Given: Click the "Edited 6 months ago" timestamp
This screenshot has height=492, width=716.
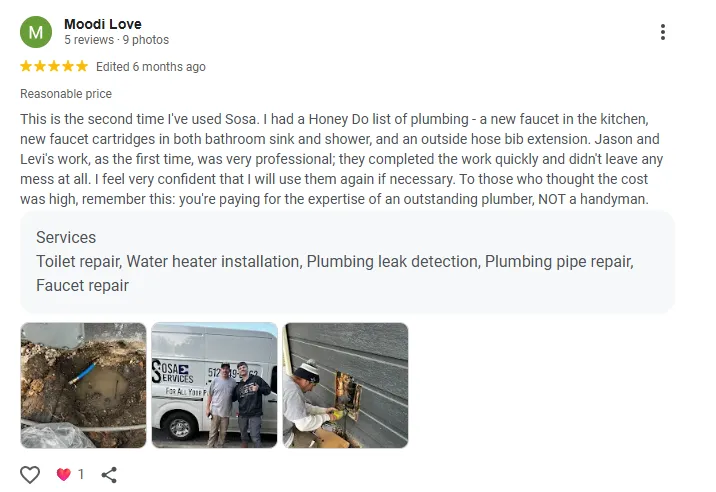Looking at the screenshot, I should tap(151, 67).
